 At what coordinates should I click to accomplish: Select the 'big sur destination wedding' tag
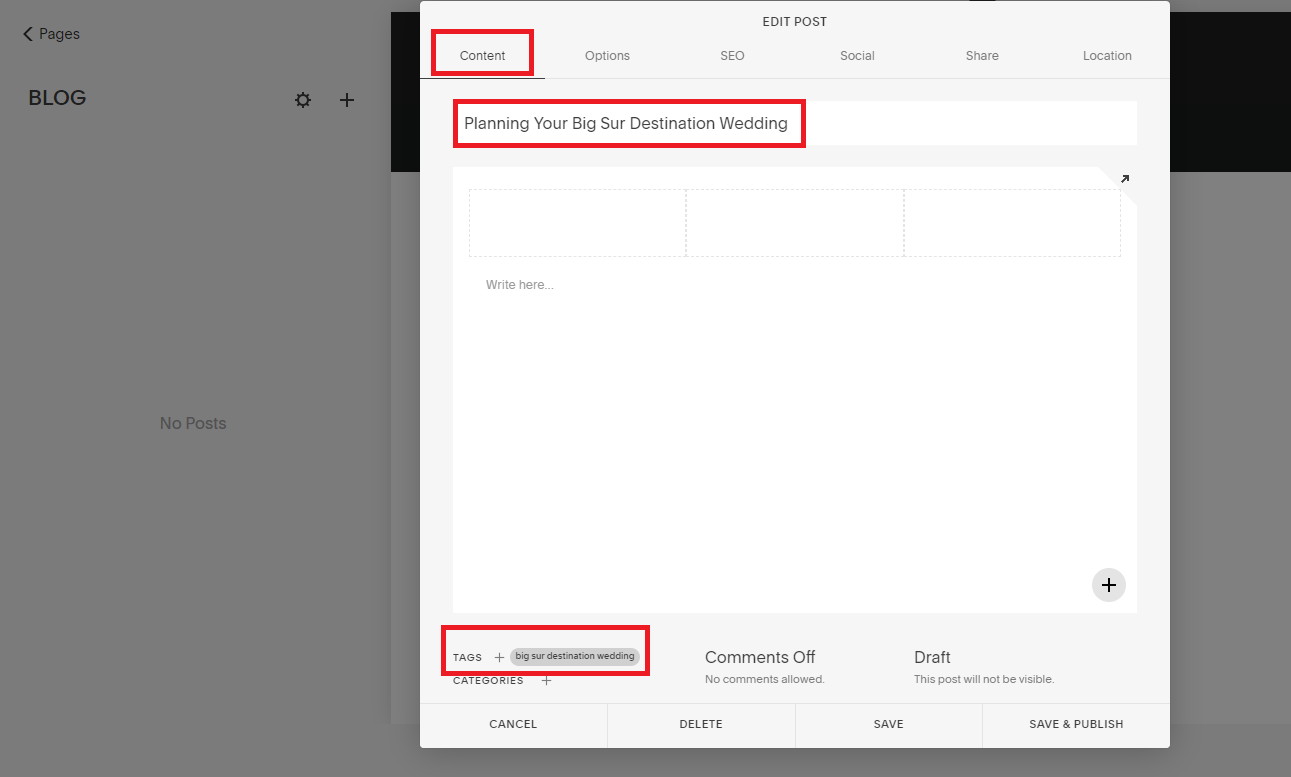coord(575,656)
